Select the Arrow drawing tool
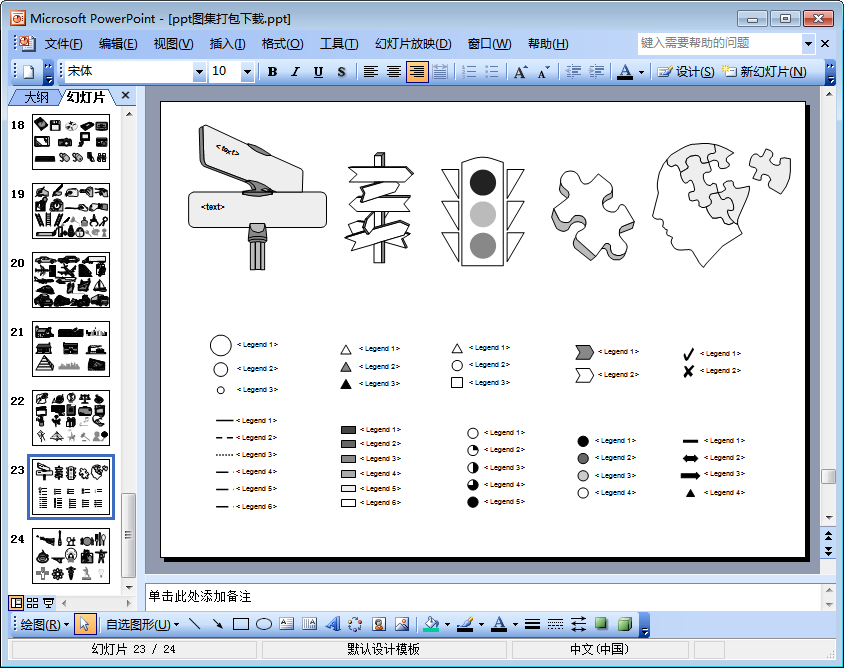The height and width of the screenshot is (668, 844). (217, 624)
